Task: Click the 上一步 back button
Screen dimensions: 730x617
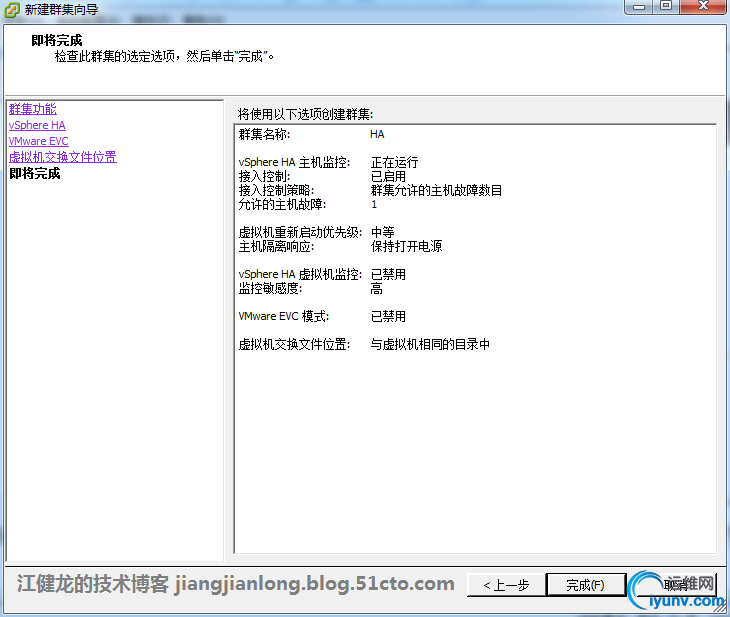Action: click(x=506, y=585)
